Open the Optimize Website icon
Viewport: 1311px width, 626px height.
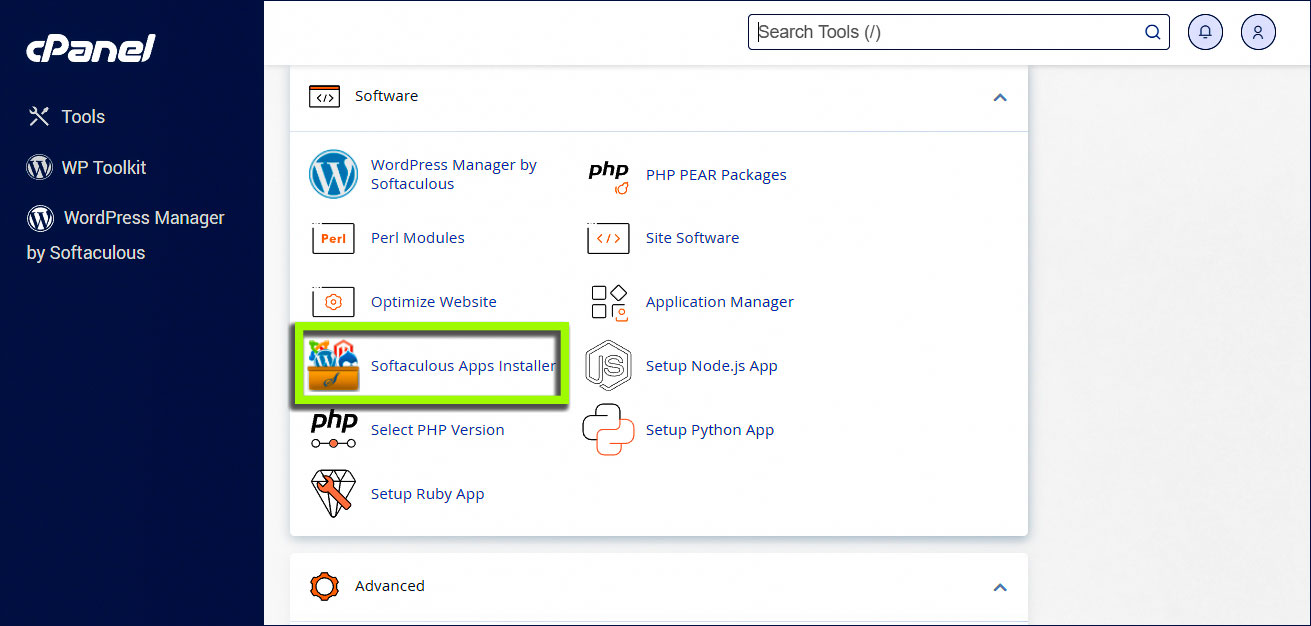[333, 301]
